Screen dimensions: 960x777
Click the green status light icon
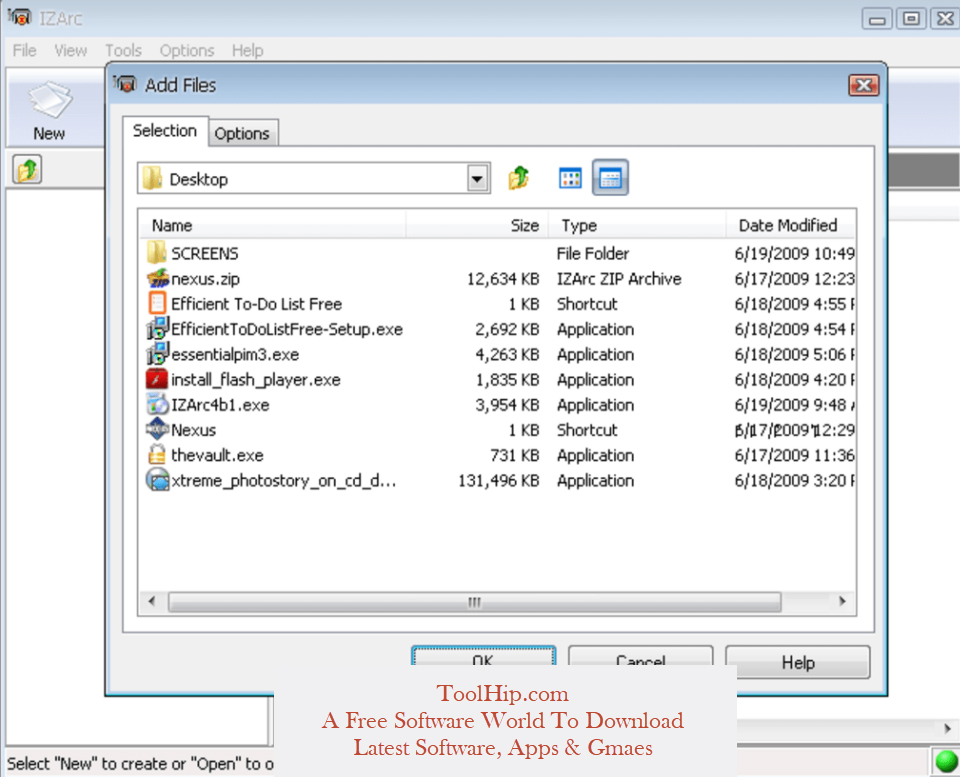coord(947,762)
